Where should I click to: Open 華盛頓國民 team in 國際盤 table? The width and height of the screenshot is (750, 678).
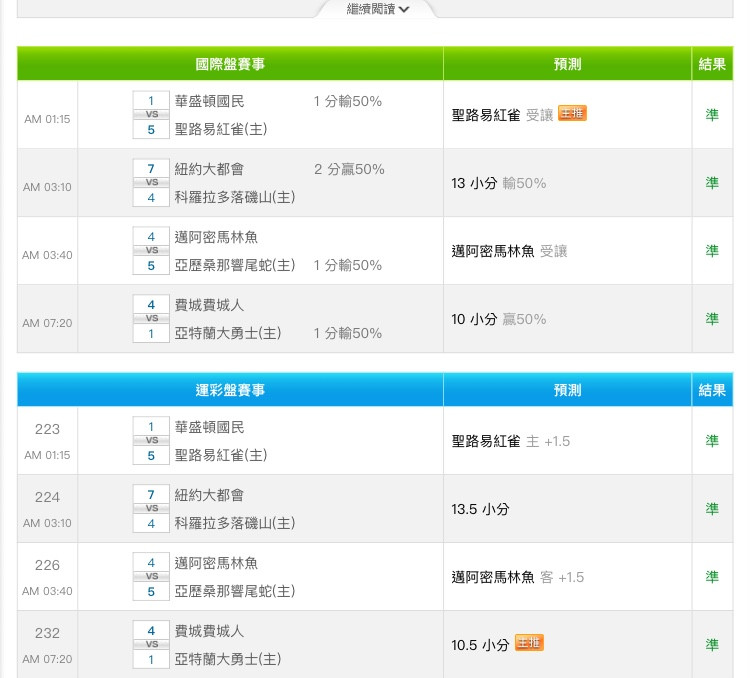coord(210,101)
